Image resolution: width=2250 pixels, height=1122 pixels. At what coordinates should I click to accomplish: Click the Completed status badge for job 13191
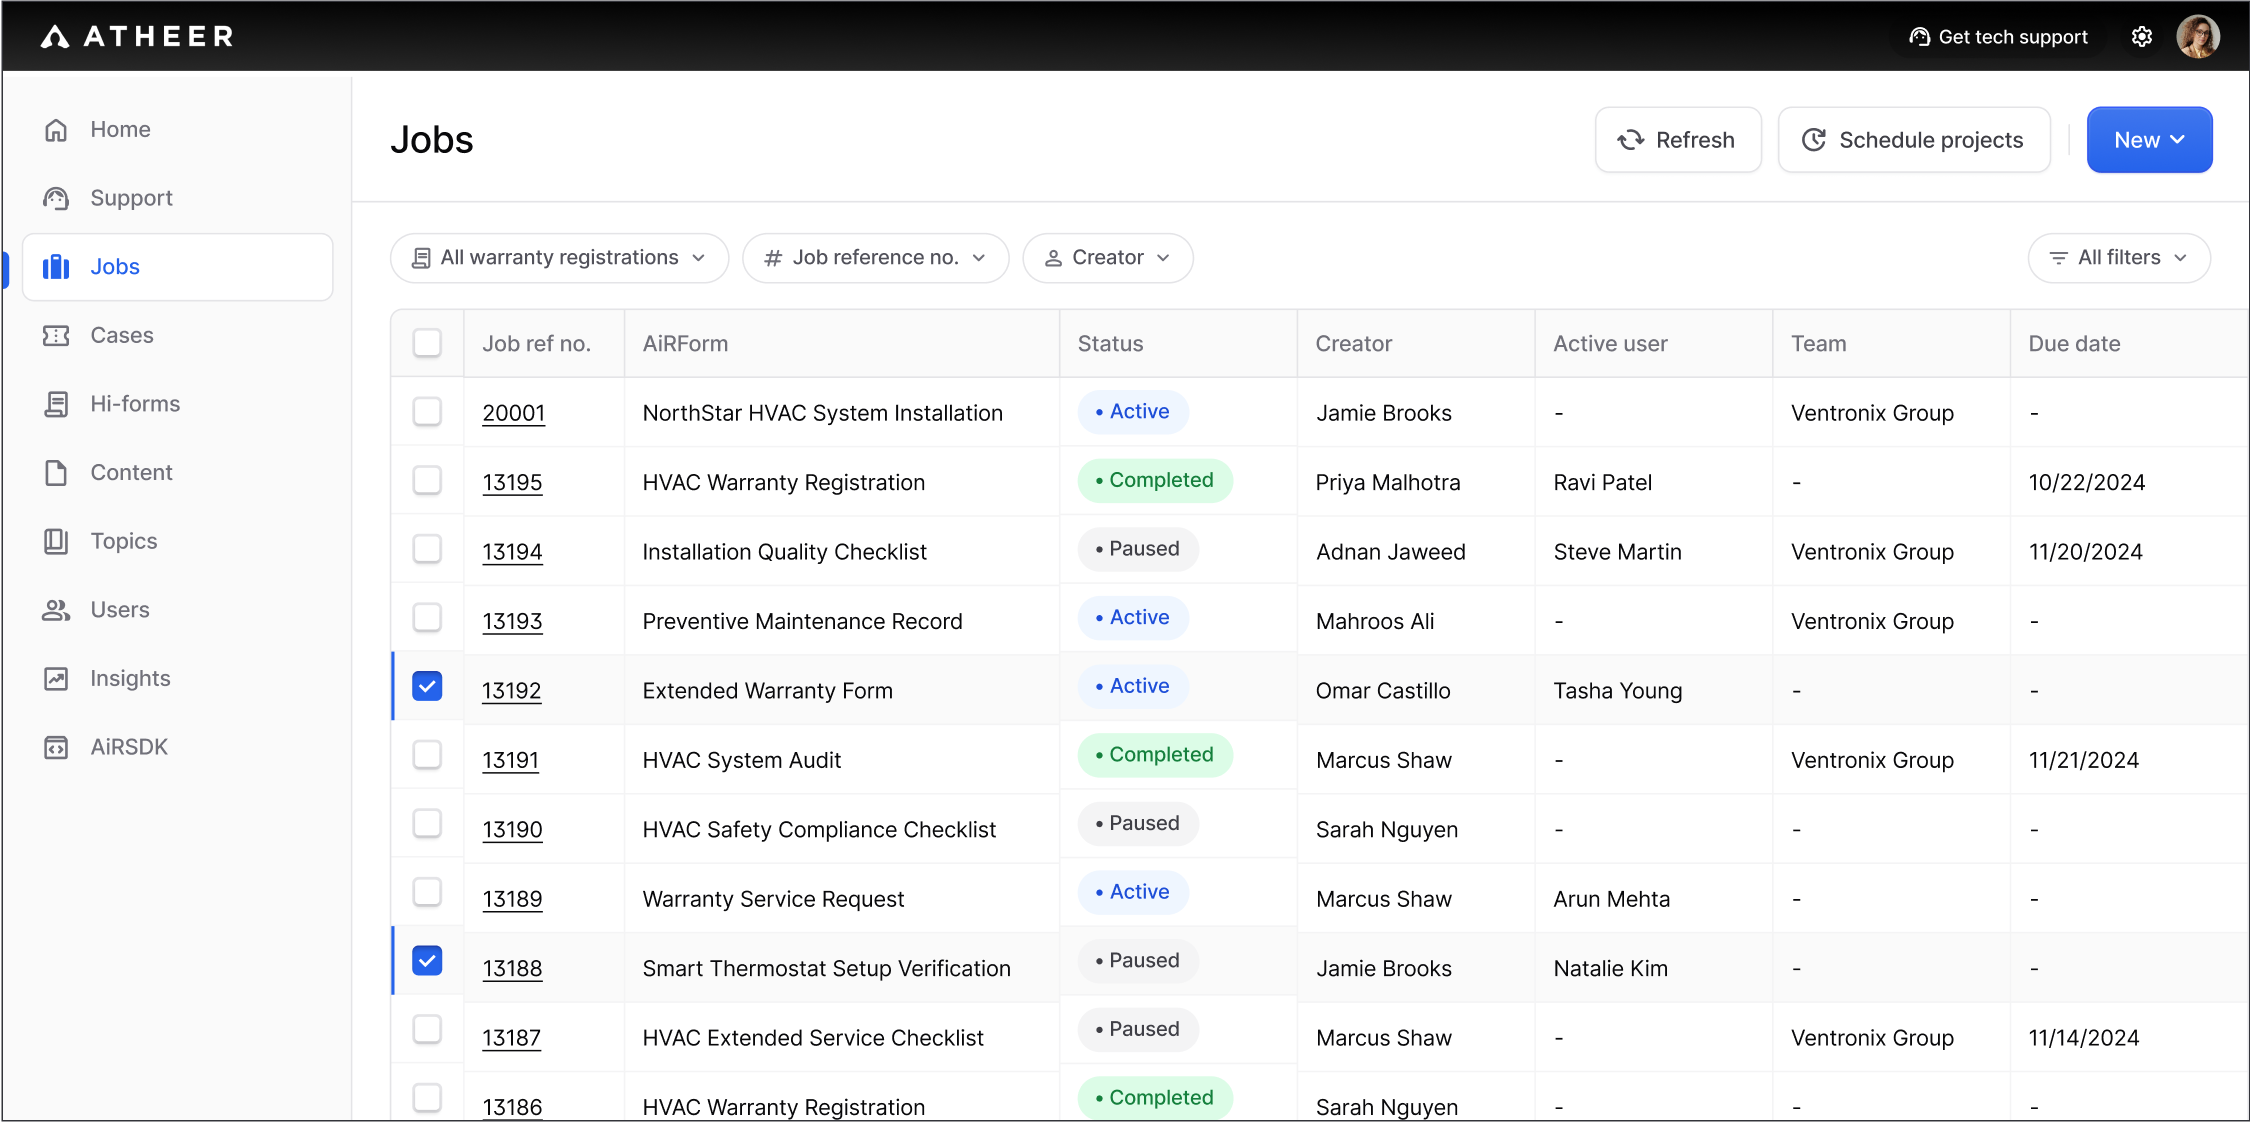[x=1155, y=755]
